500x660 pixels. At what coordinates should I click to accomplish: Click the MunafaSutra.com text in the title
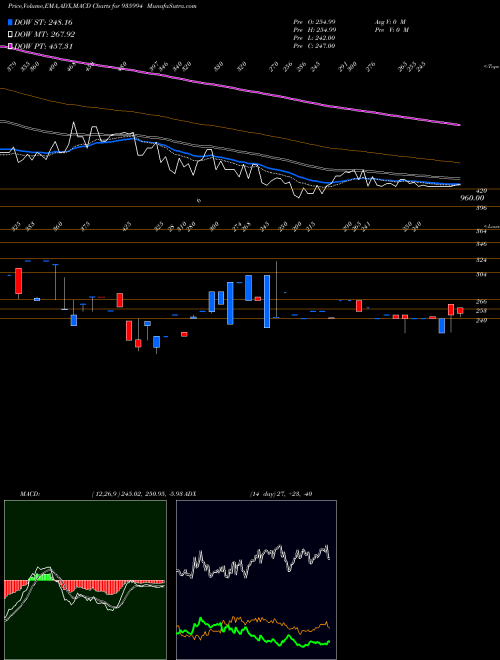tap(173, 6)
